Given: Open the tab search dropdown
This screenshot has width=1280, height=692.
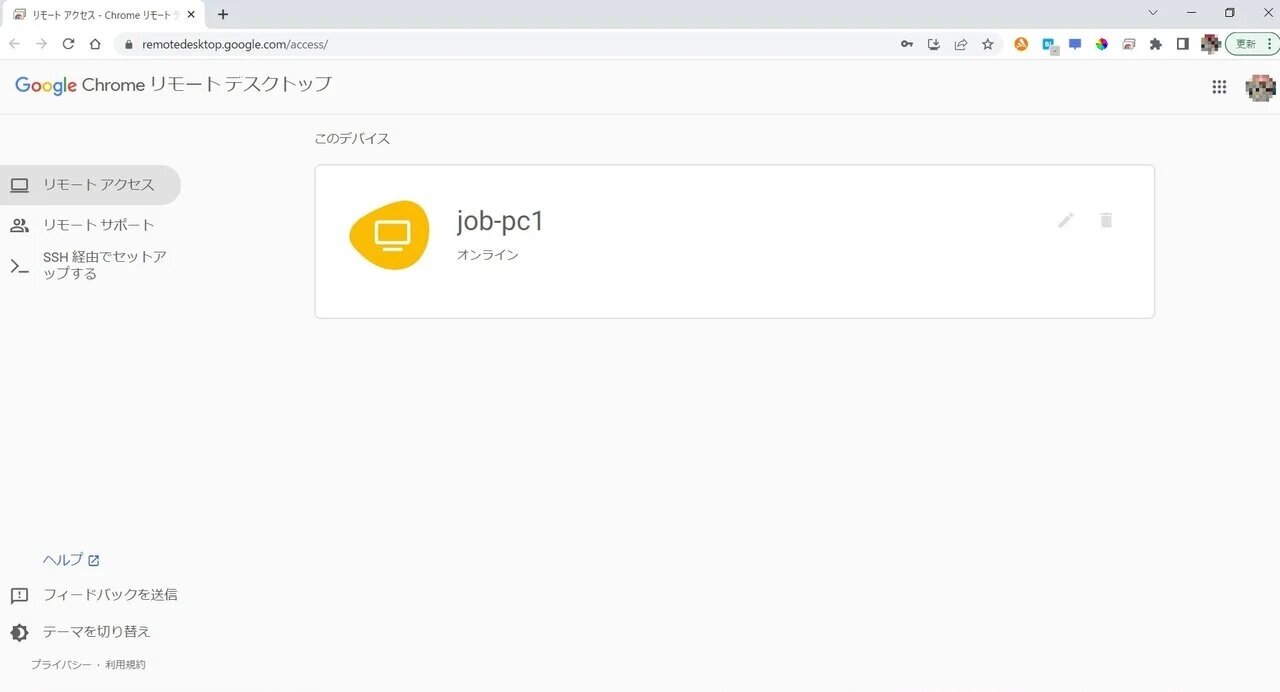Looking at the screenshot, I should pyautogui.click(x=1152, y=13).
